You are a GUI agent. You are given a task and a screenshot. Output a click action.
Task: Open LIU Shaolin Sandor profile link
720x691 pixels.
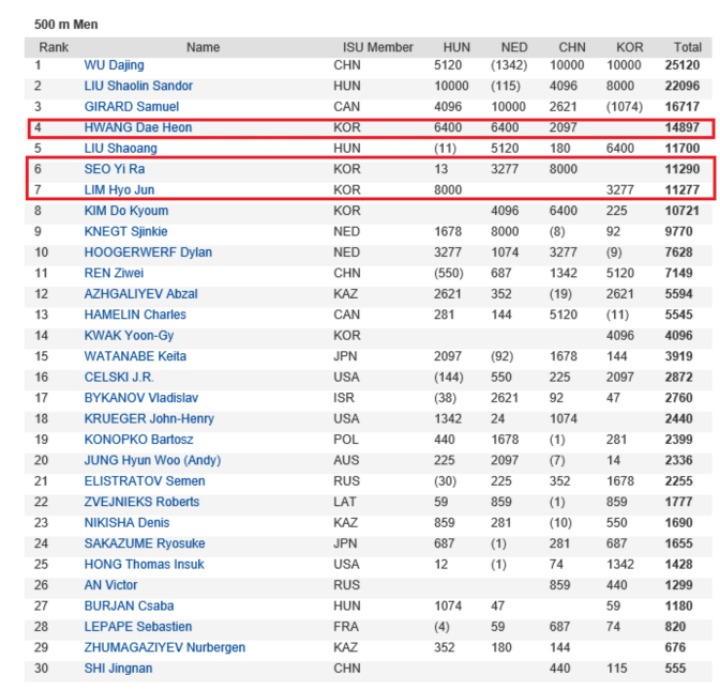(138, 86)
